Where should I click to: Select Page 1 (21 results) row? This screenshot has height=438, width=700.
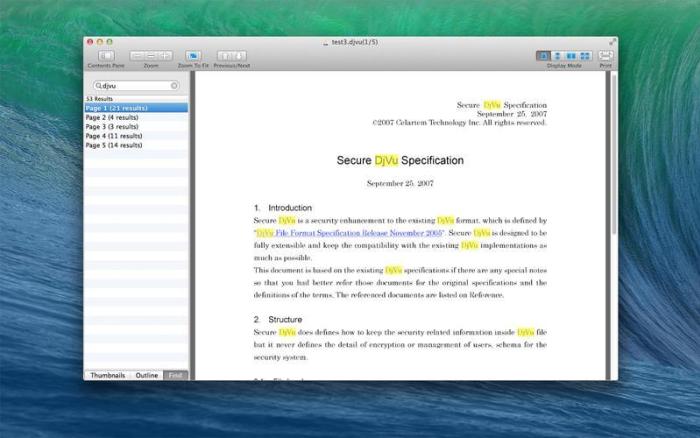pyautogui.click(x=136, y=108)
